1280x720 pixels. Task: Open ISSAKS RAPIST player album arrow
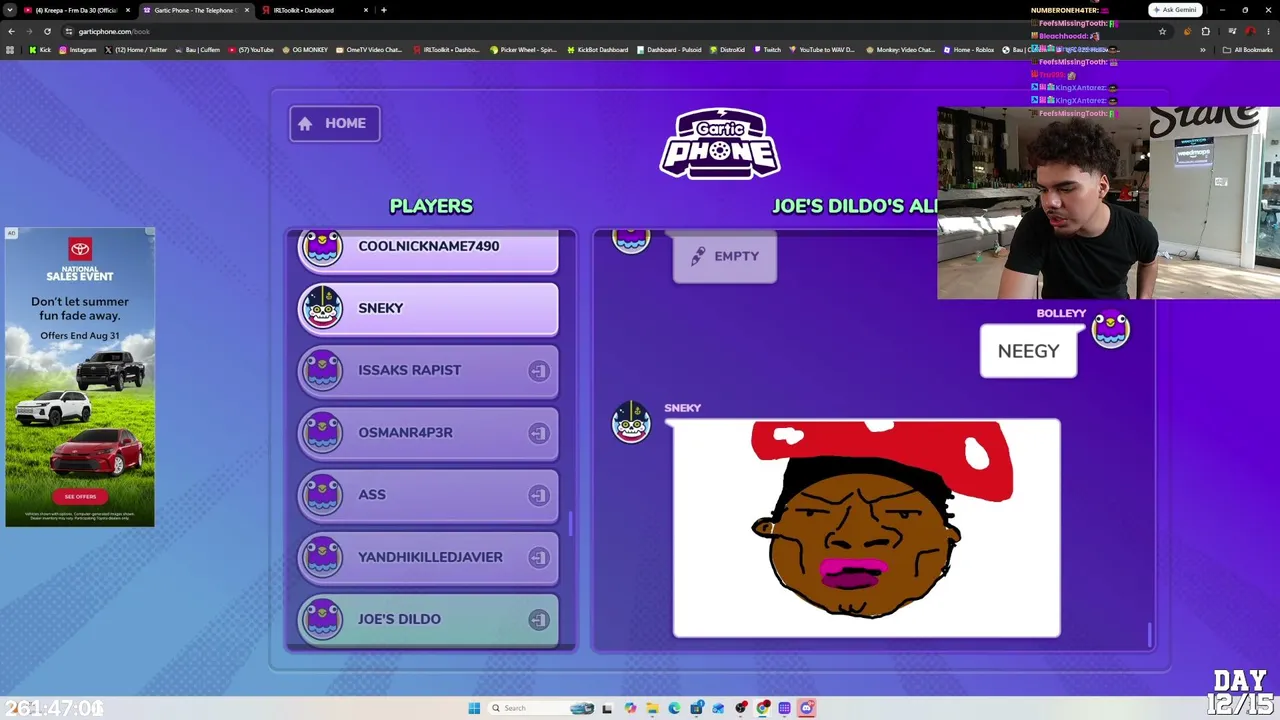[x=539, y=371]
